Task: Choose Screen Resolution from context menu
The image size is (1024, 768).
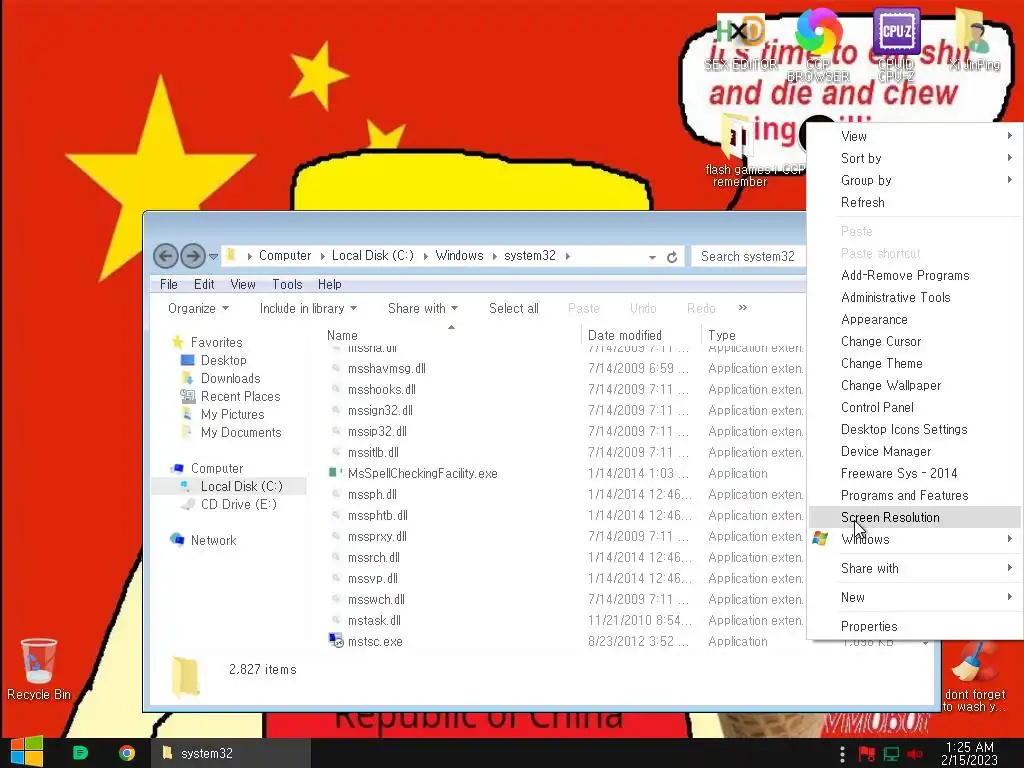Action: pos(915,517)
